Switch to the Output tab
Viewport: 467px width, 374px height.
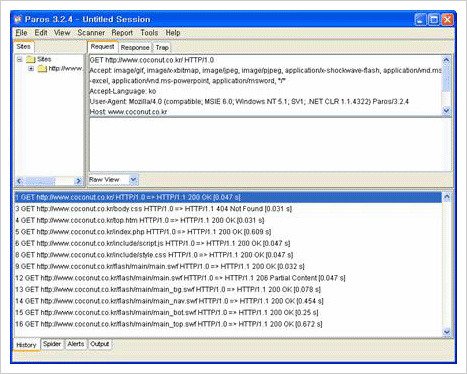click(x=100, y=344)
